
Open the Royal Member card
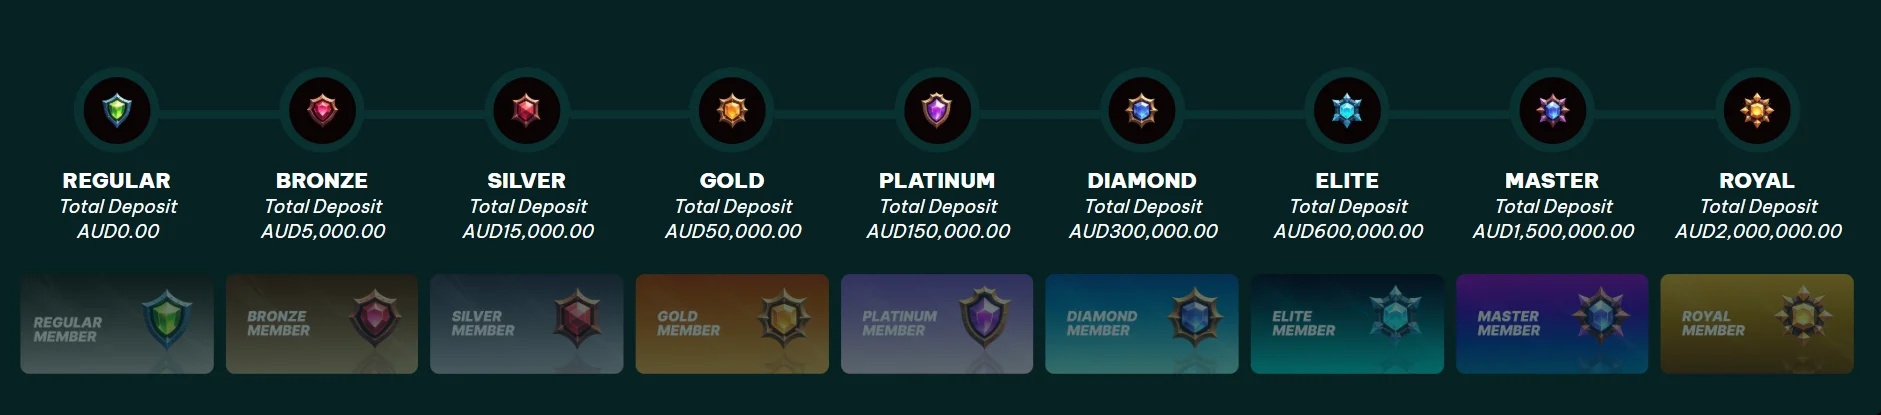point(1757,324)
